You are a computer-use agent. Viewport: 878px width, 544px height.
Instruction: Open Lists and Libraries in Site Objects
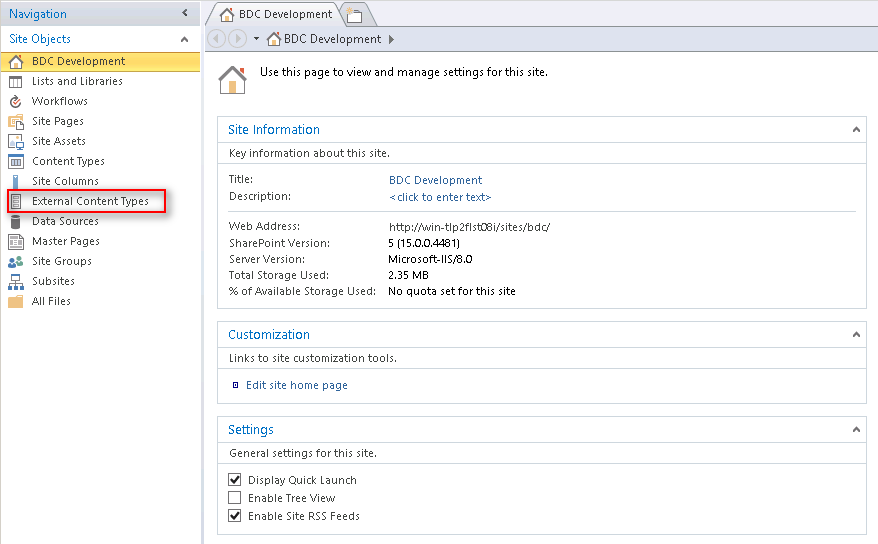coord(77,81)
